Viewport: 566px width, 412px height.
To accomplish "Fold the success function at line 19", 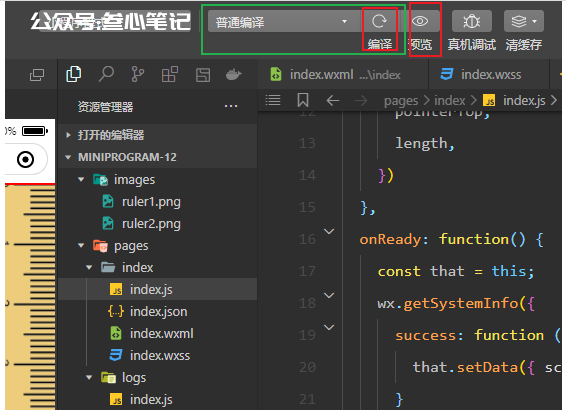I will click(x=329, y=328).
